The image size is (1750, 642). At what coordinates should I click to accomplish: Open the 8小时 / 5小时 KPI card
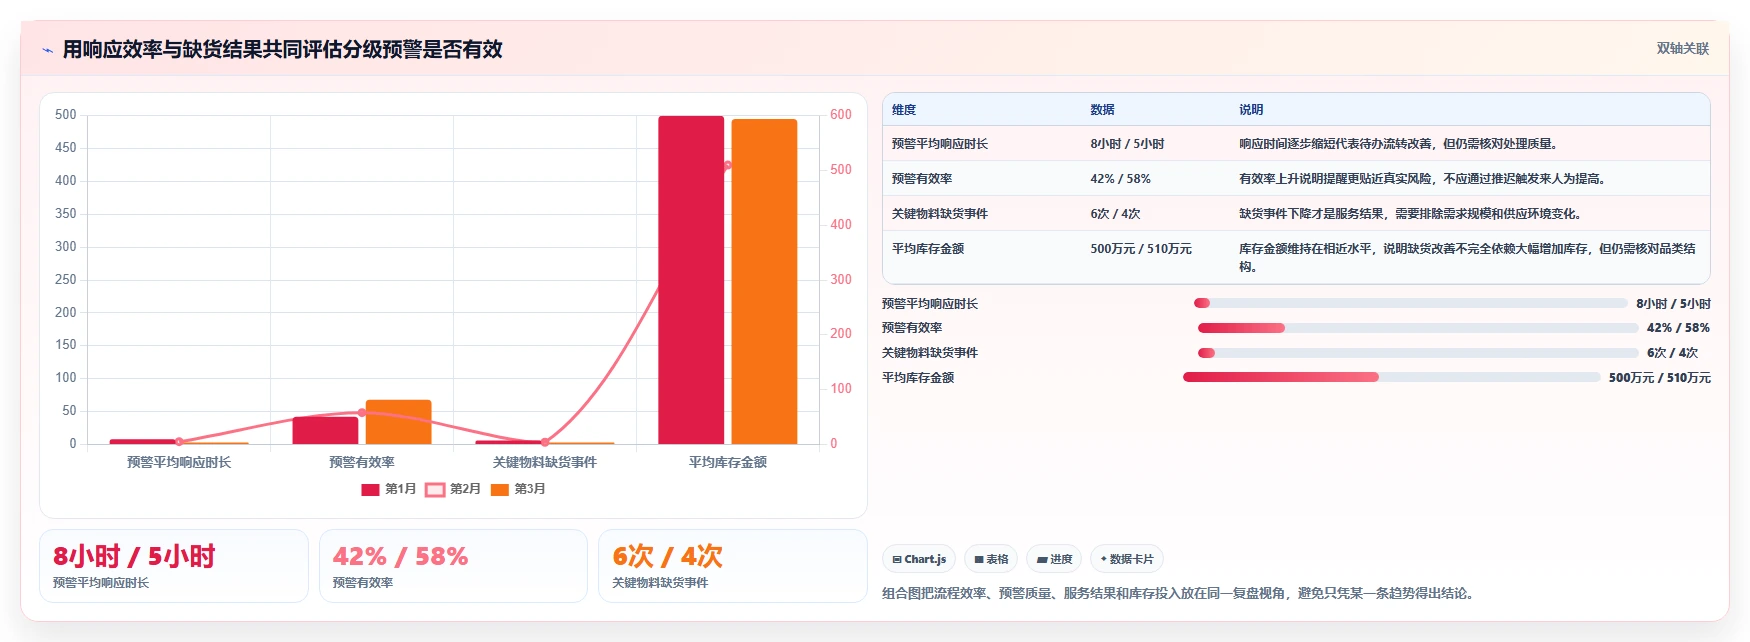(x=174, y=566)
